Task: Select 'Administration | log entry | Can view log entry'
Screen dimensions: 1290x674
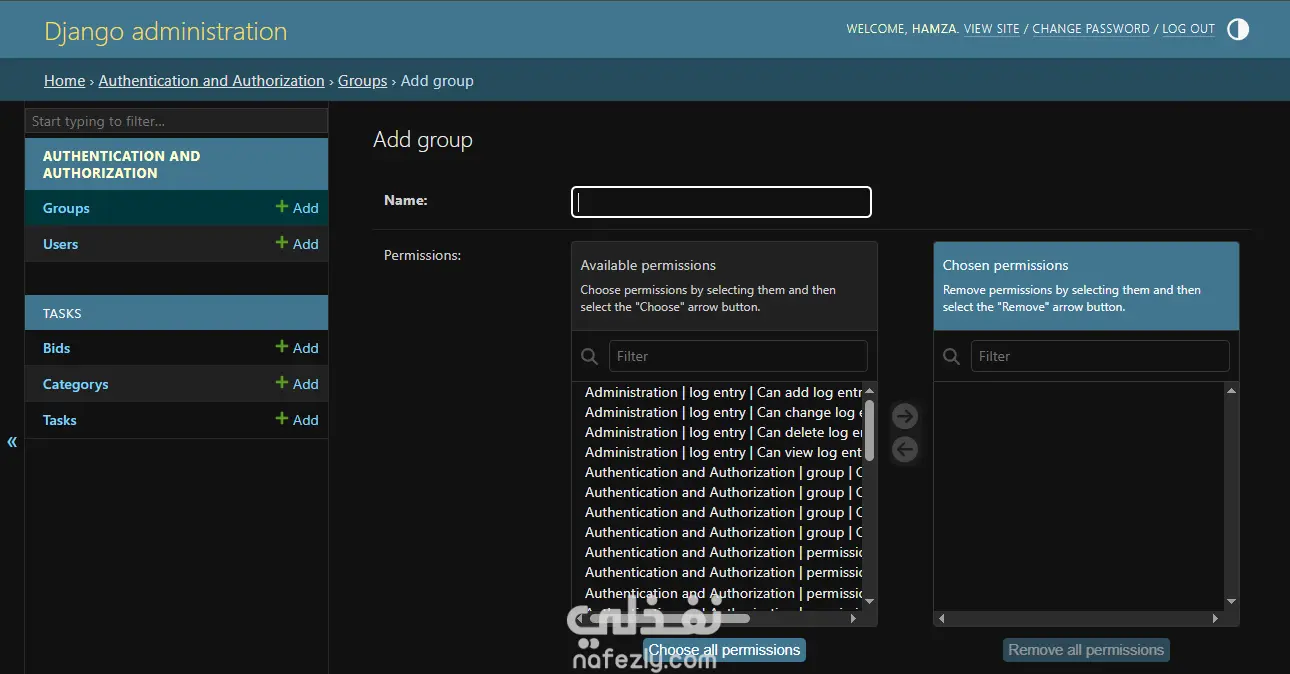Action: pos(723,452)
